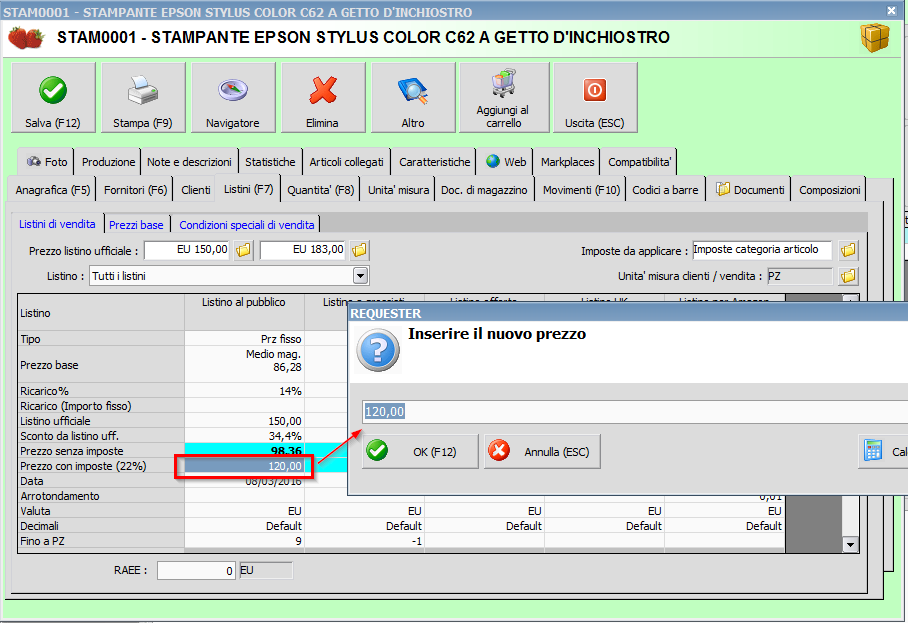Click the Imposte categoria articolo field
Screen dimensions: 908x623
[x=762, y=250]
